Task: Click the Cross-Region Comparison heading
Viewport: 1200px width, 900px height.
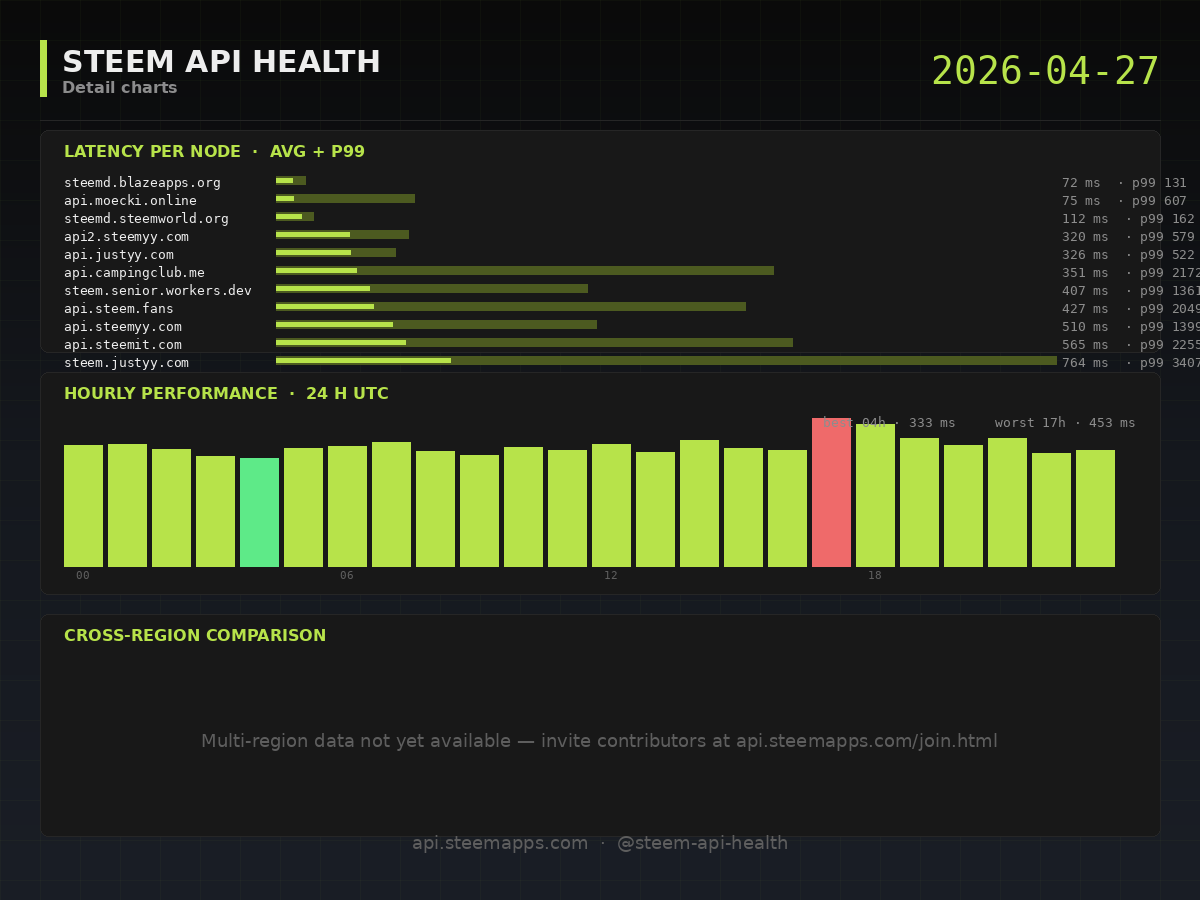Action: [195, 636]
